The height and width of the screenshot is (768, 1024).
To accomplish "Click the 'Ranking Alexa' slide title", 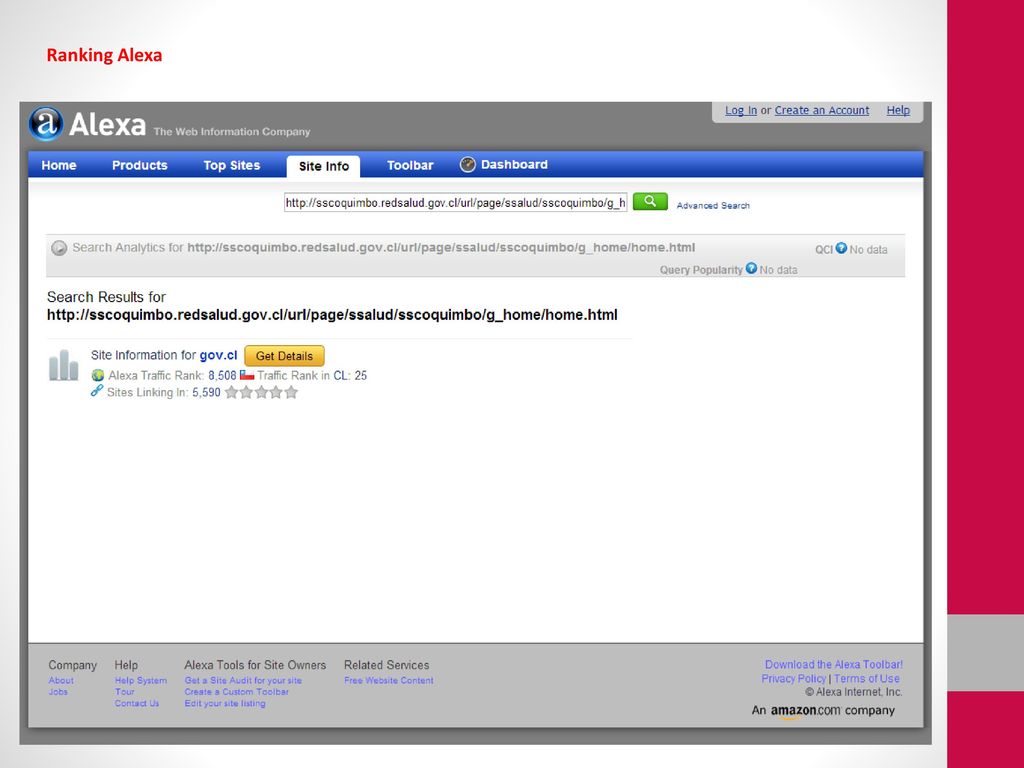I will pyautogui.click(x=104, y=55).
